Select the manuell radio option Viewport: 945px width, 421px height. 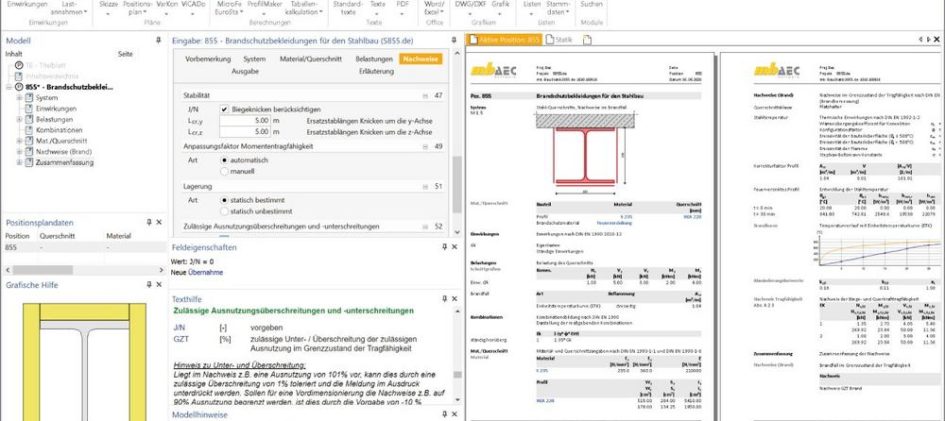[224, 172]
